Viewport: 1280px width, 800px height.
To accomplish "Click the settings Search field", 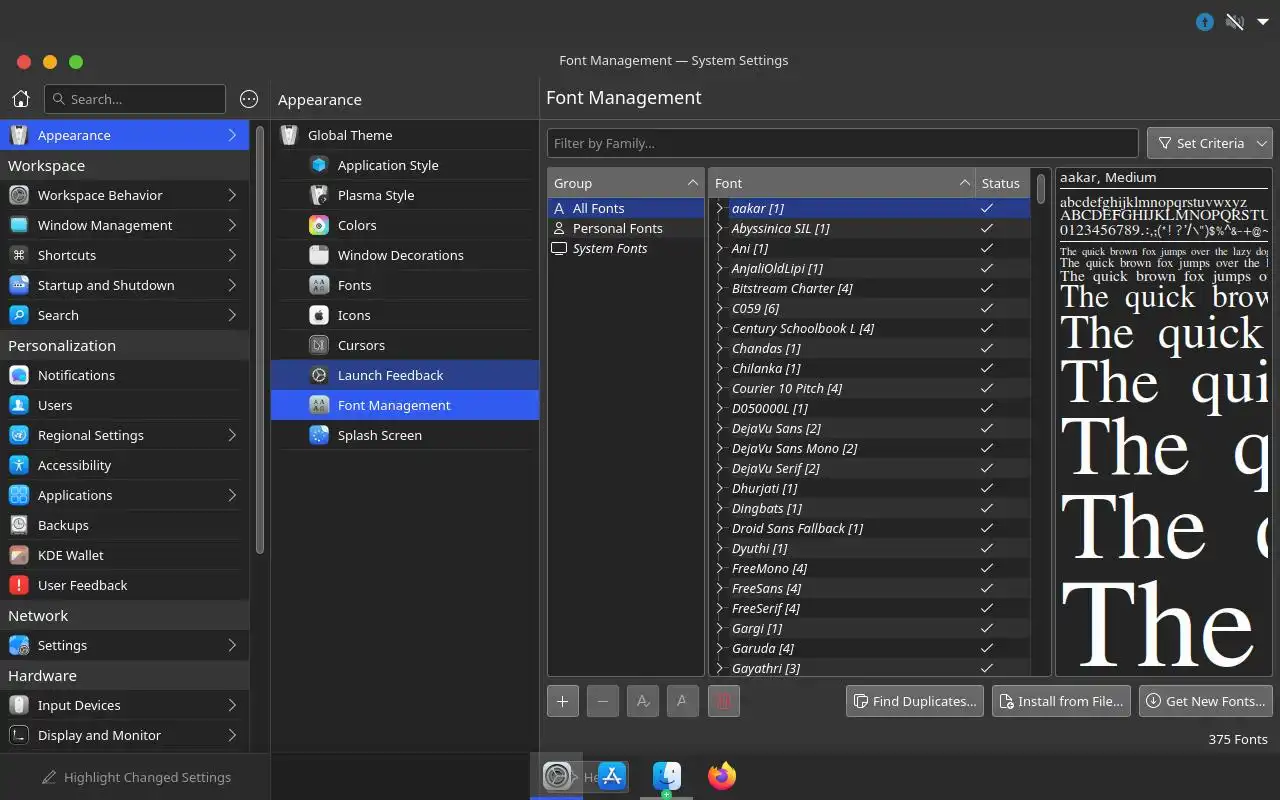I will (135, 99).
